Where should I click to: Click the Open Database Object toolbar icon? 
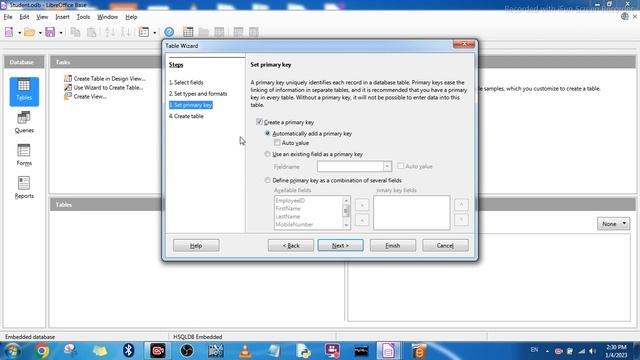[204, 32]
